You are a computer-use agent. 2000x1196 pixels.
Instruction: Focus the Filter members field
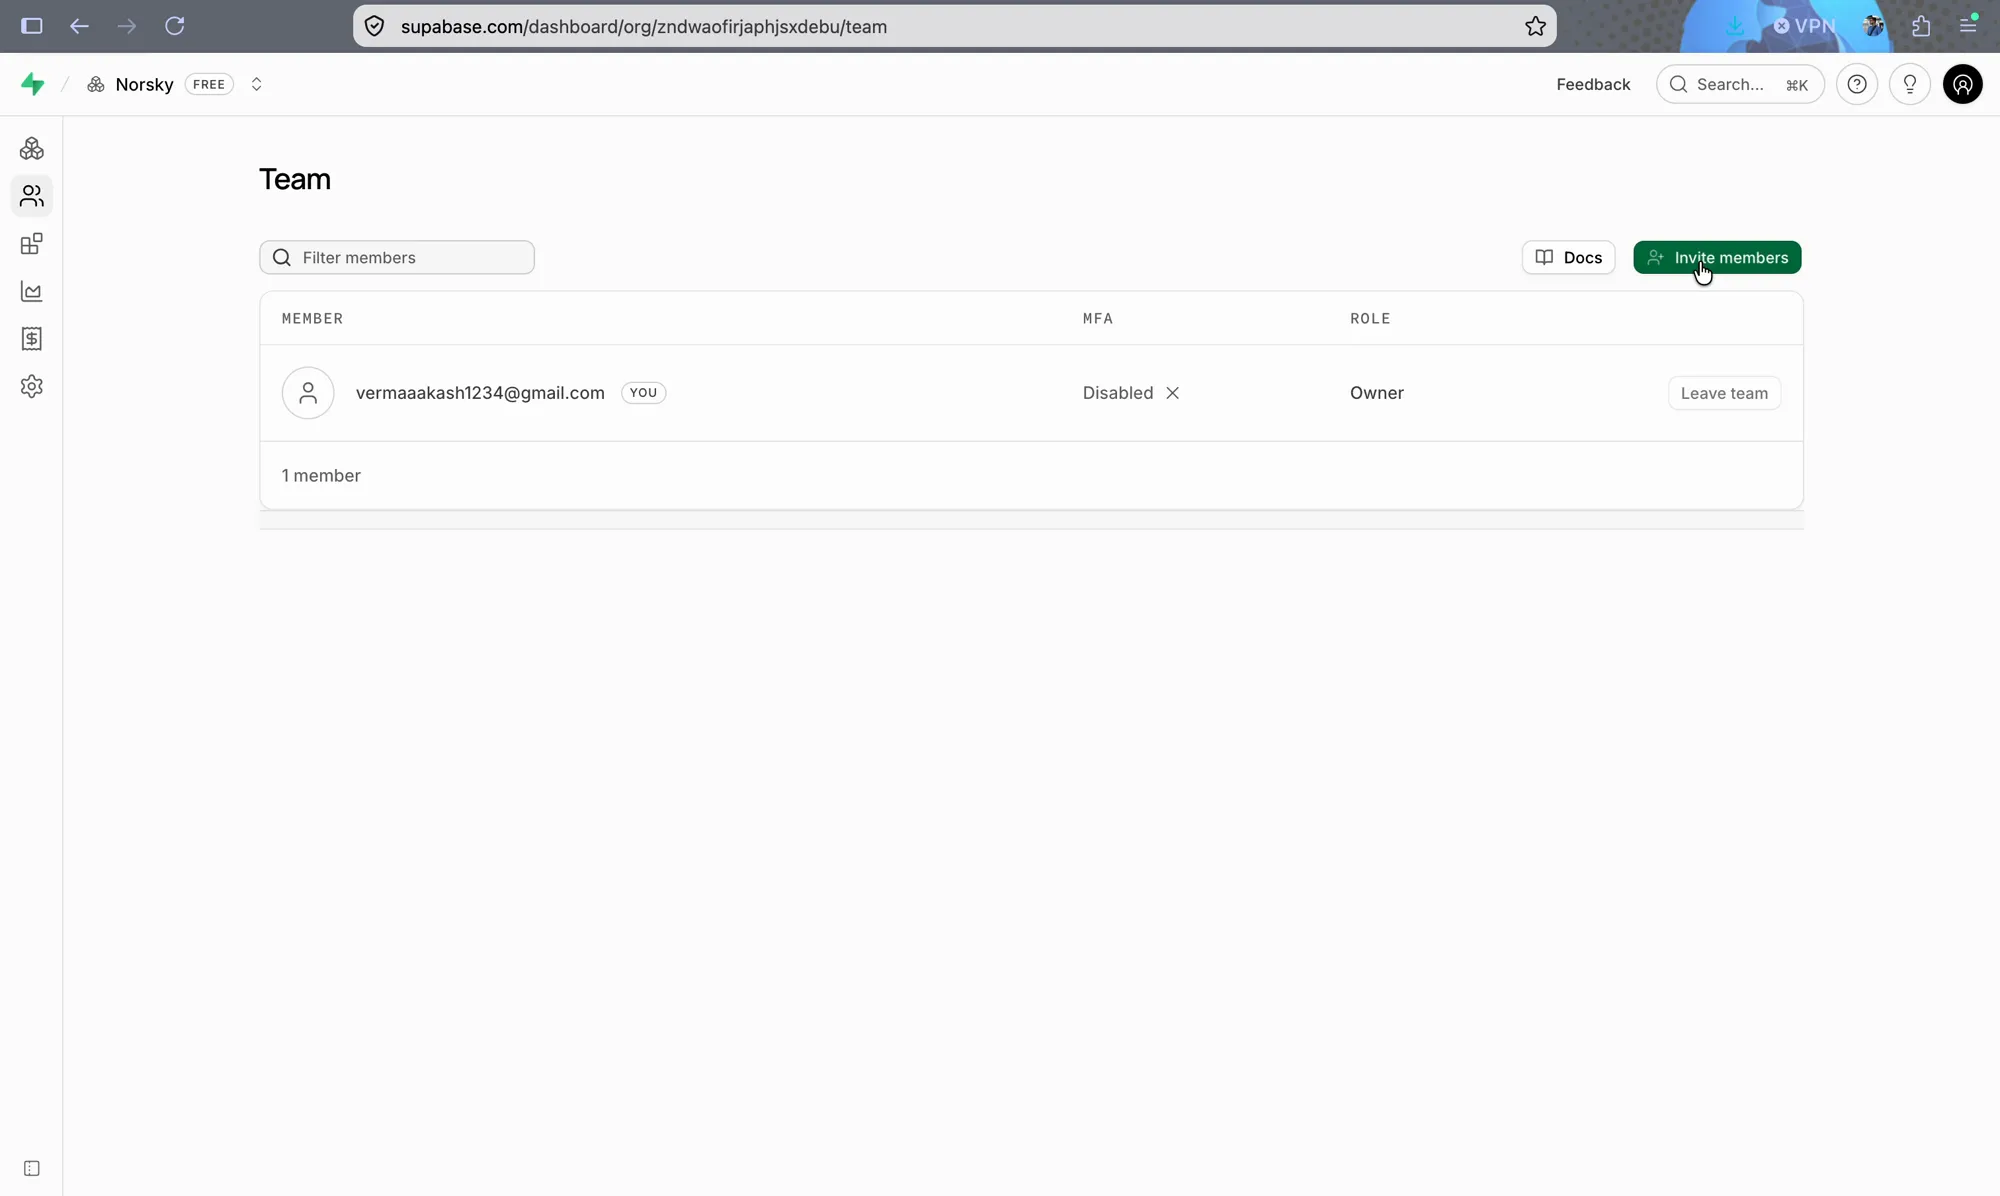pyautogui.click(x=397, y=257)
